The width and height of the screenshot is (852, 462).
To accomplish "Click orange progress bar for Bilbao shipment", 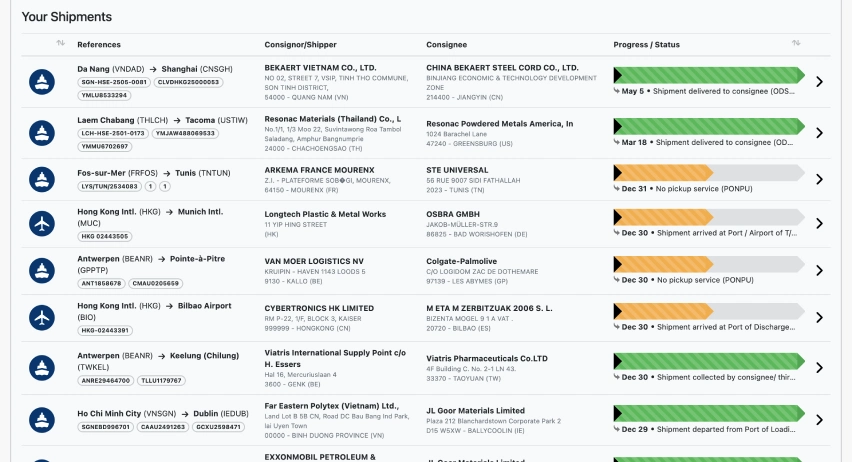I will pyautogui.click(x=663, y=311).
